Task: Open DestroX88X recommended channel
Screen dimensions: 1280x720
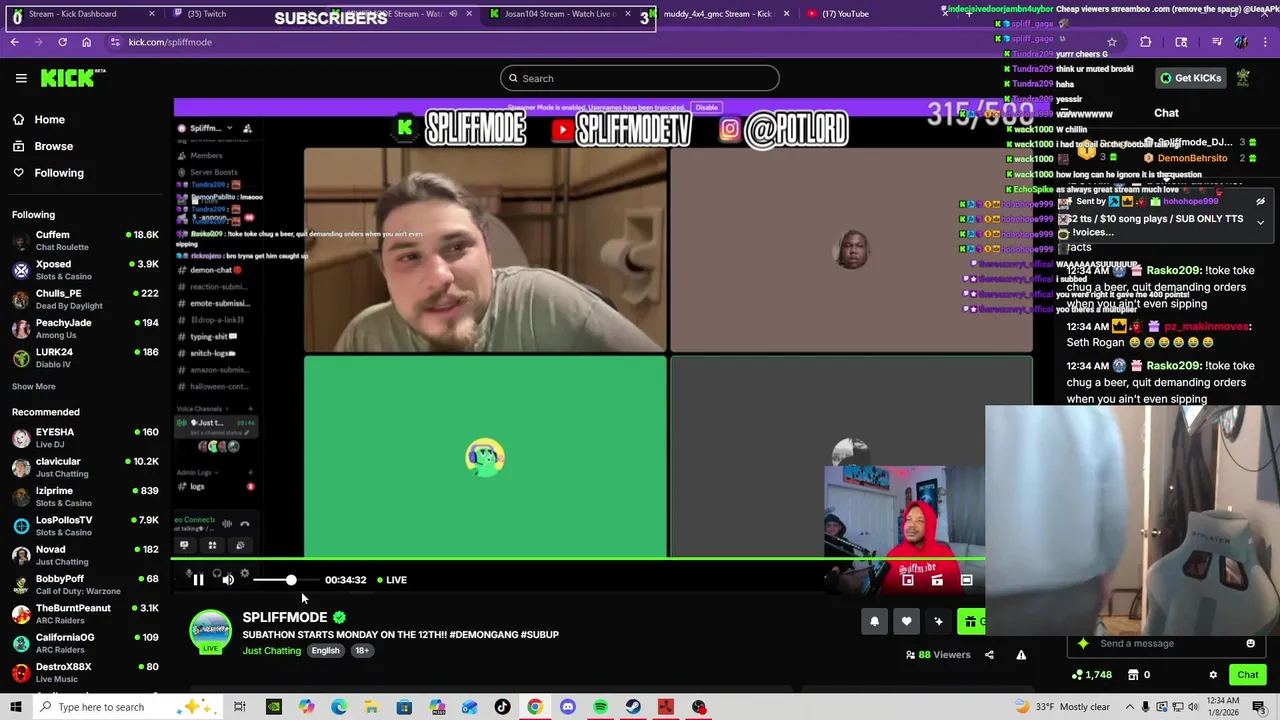Action: [85, 672]
